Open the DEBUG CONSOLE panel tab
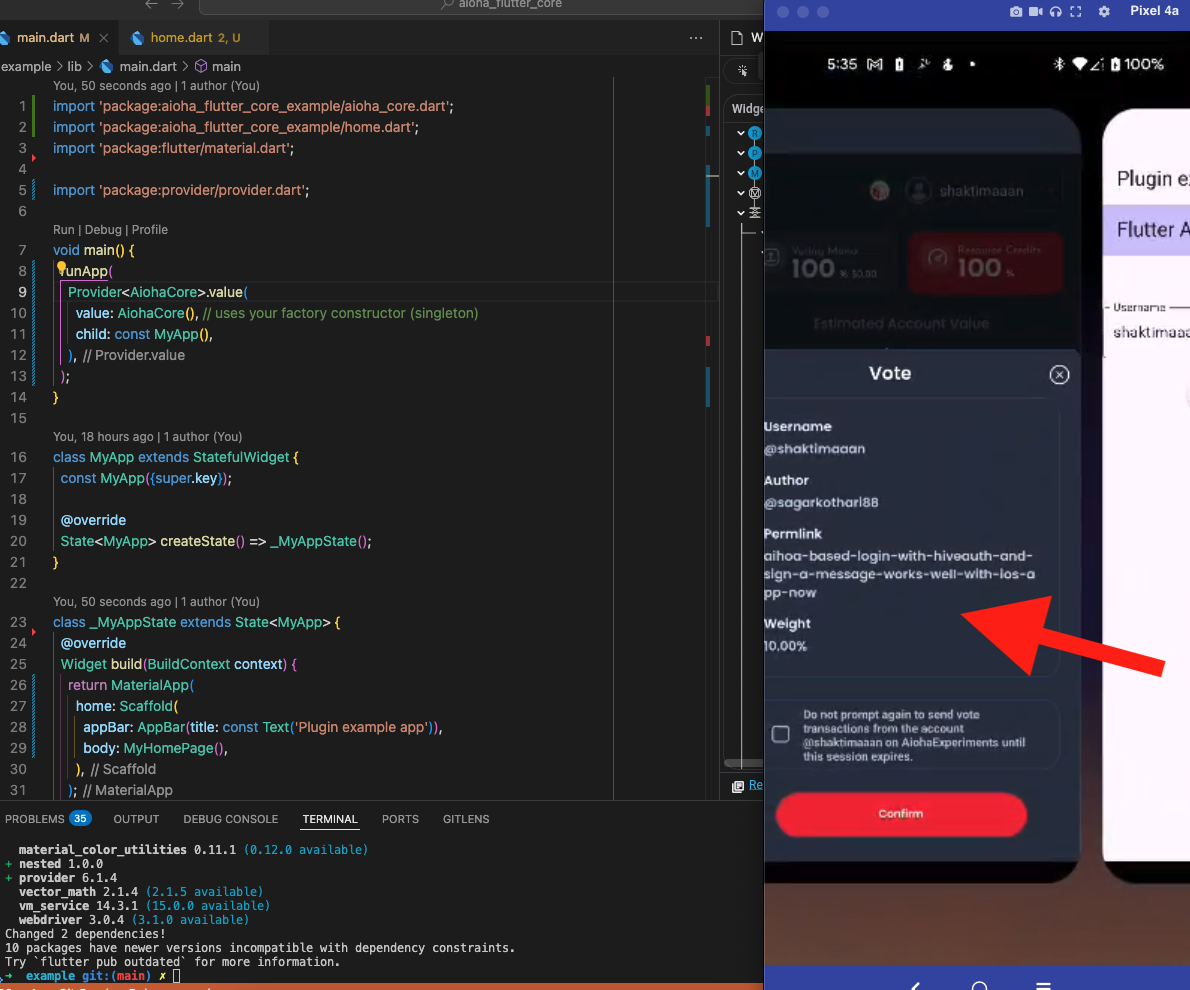1190x990 pixels. pyautogui.click(x=231, y=819)
